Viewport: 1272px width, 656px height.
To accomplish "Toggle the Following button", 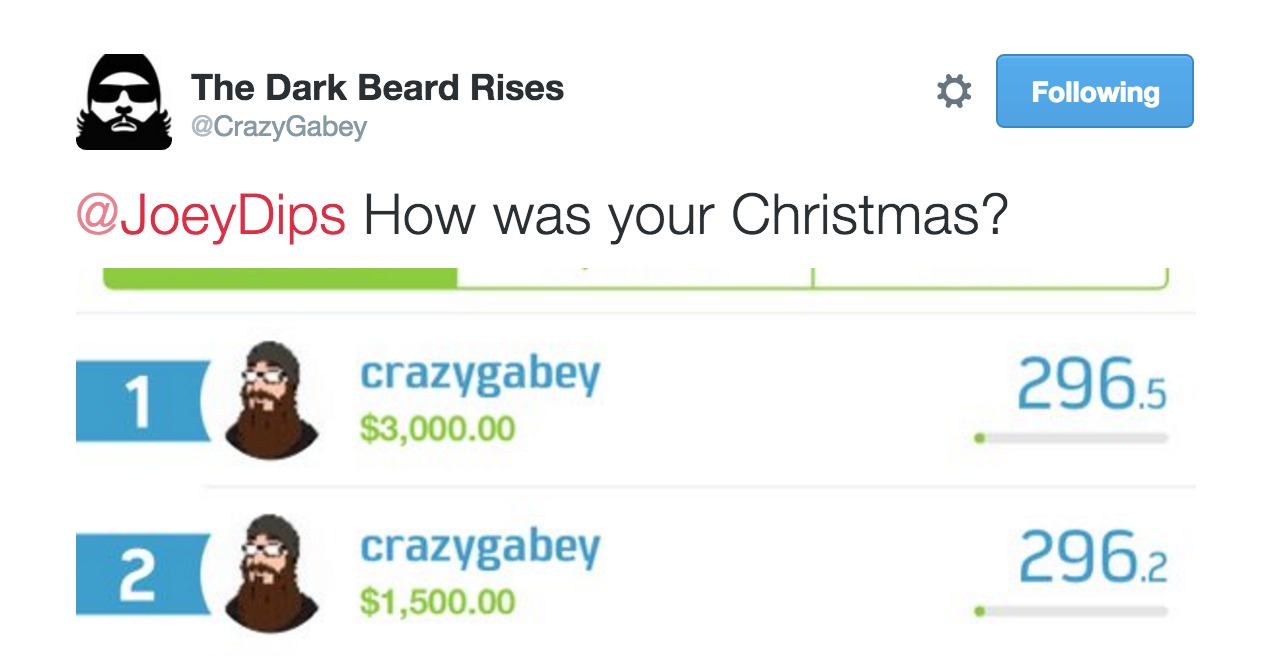I will (1094, 92).
